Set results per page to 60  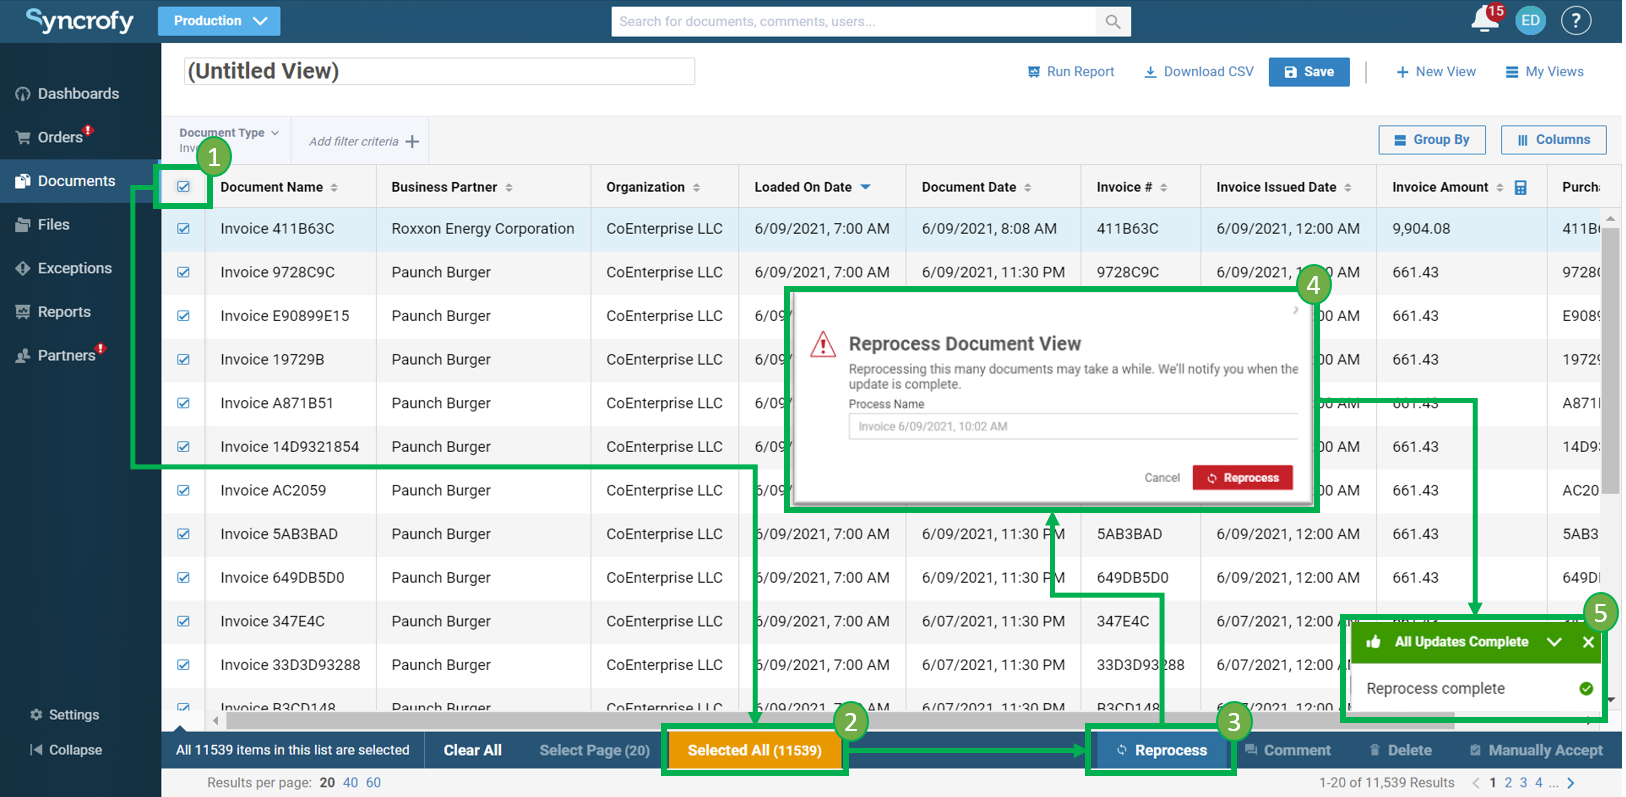(x=373, y=783)
